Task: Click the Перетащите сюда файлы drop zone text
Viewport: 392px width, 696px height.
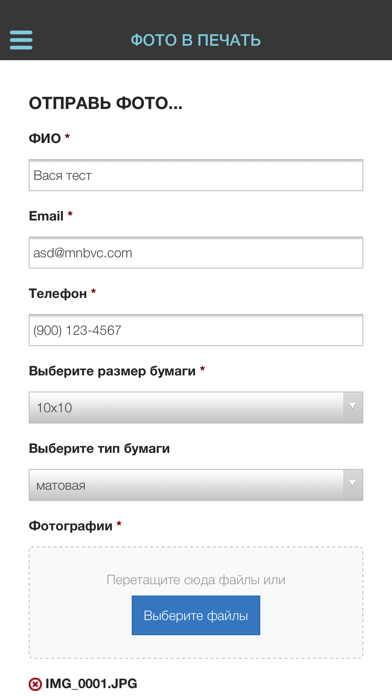Action: (x=196, y=580)
